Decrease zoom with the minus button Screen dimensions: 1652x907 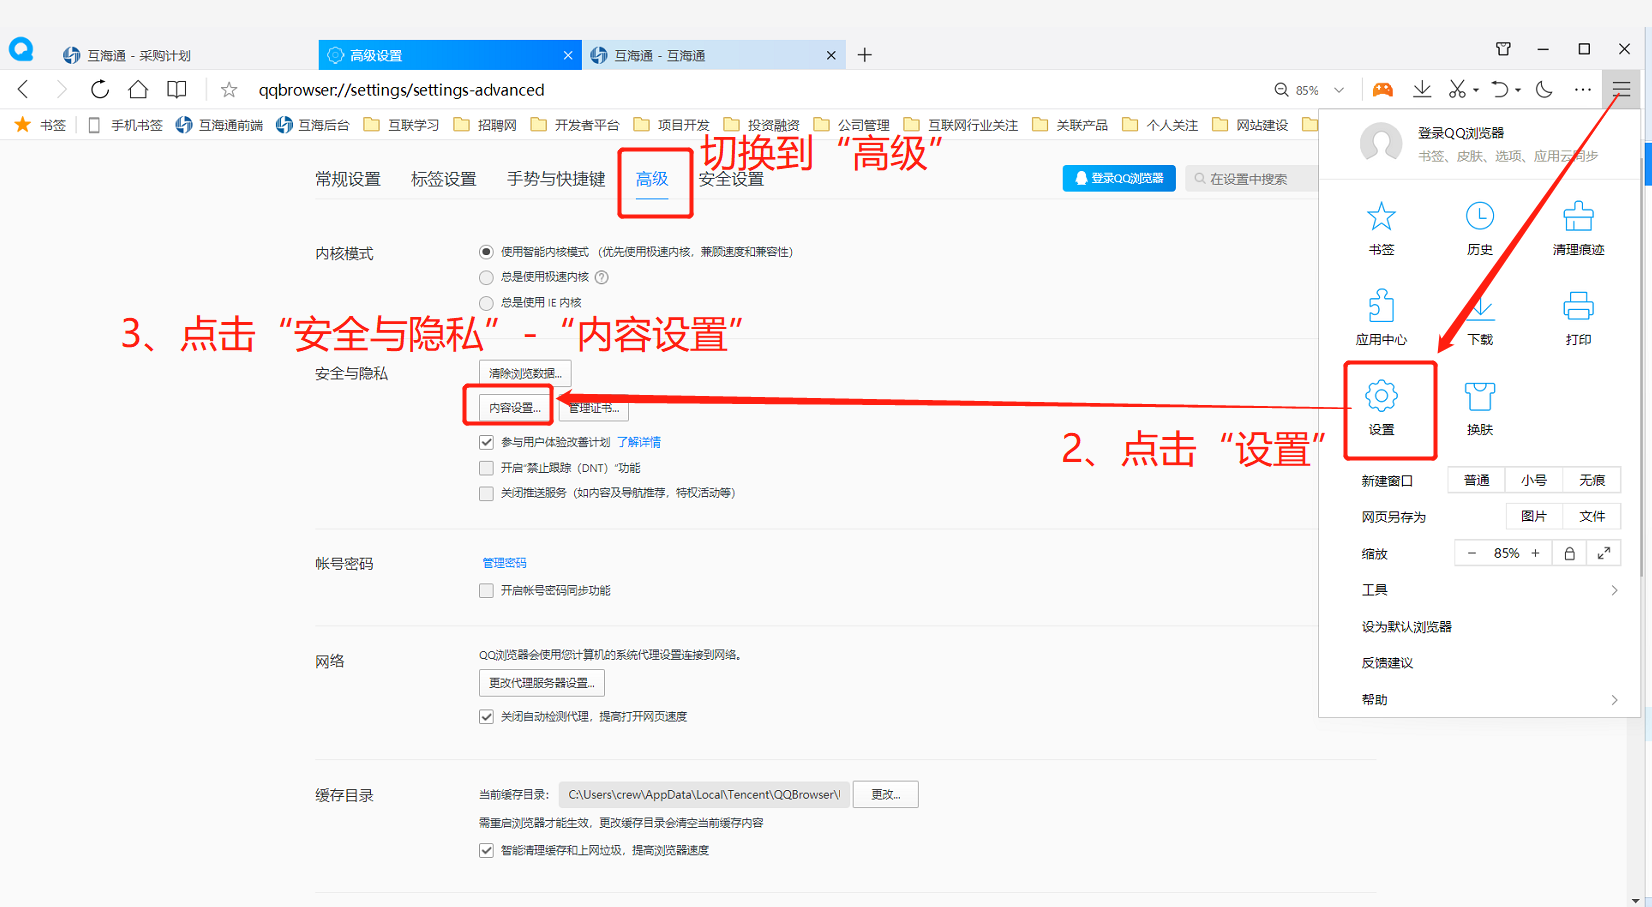click(x=1471, y=553)
